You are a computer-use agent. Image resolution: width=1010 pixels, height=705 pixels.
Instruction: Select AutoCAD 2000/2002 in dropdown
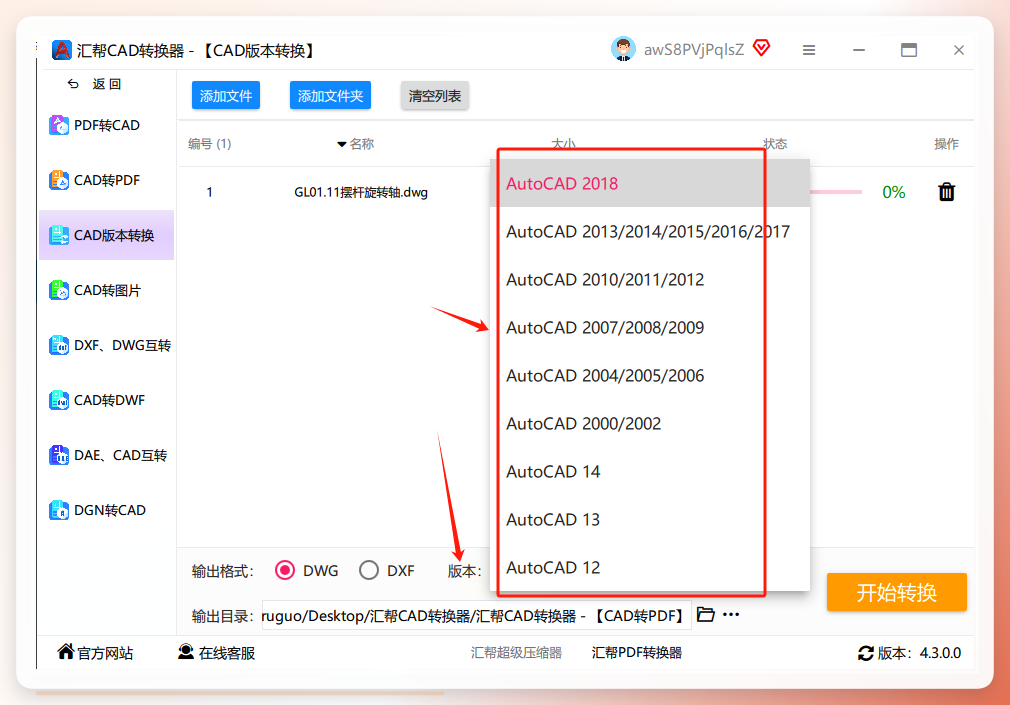[649, 423]
